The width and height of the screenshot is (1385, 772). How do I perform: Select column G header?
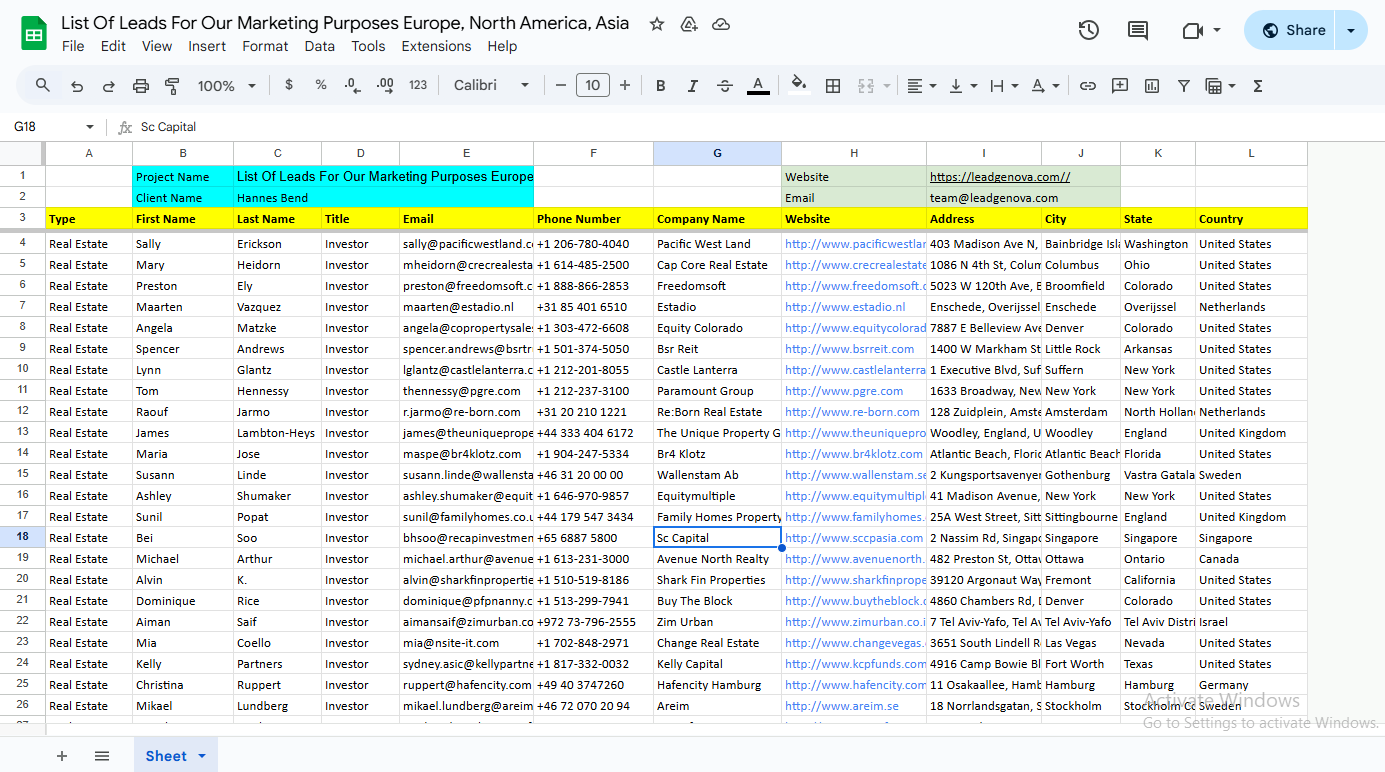pyautogui.click(x=717, y=153)
